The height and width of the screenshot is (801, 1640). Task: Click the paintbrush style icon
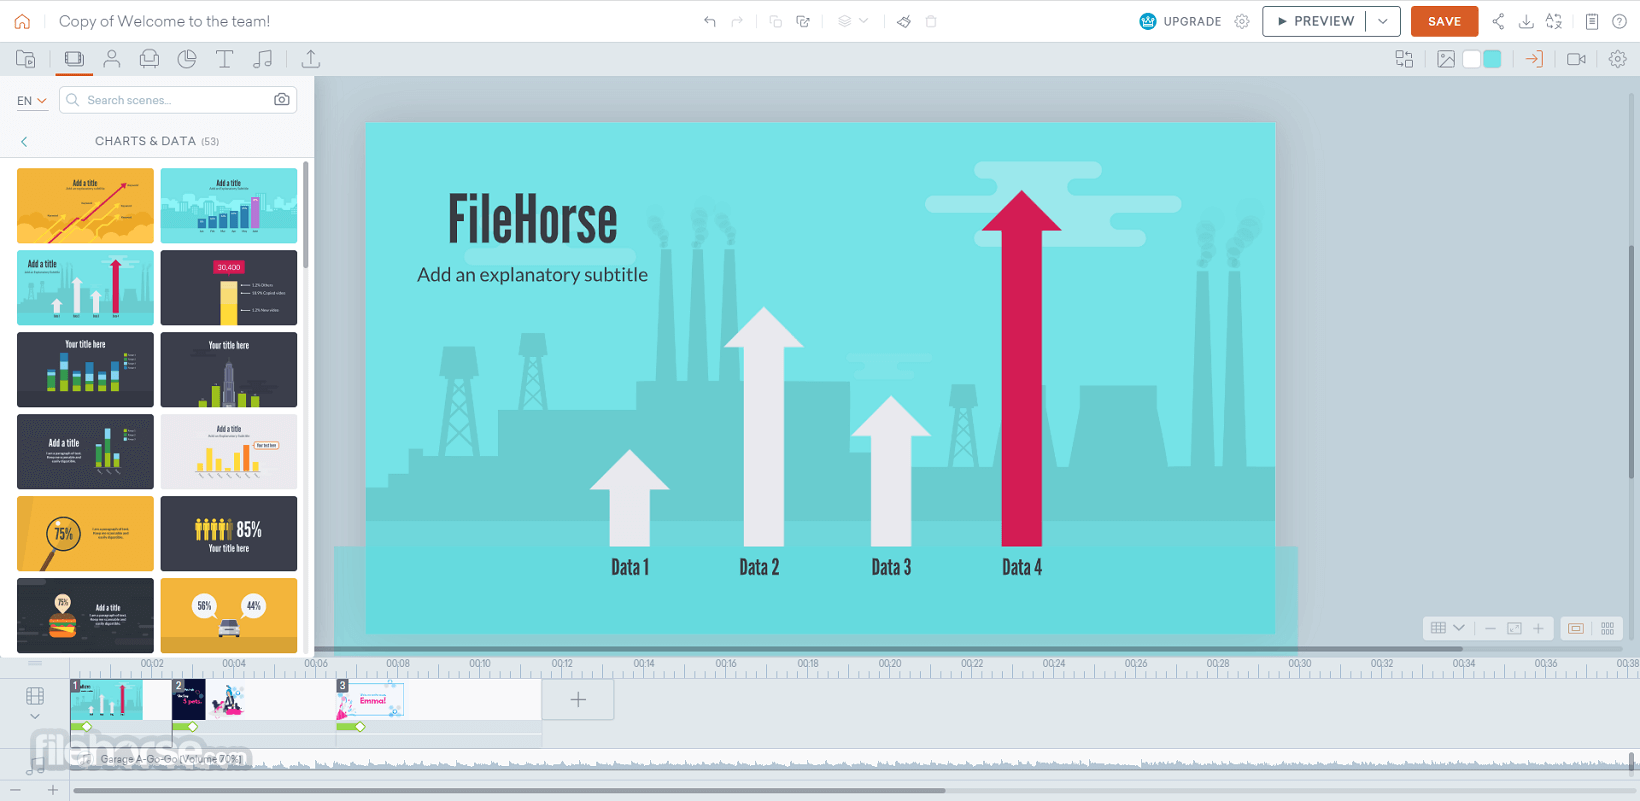tap(904, 21)
